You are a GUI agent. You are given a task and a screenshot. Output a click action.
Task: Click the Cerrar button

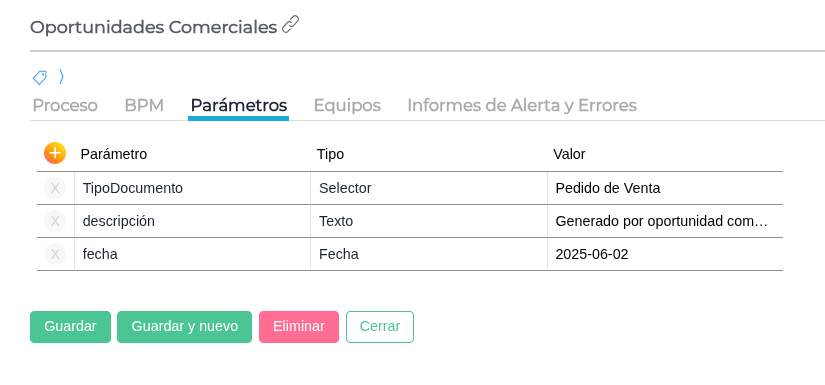pos(380,327)
